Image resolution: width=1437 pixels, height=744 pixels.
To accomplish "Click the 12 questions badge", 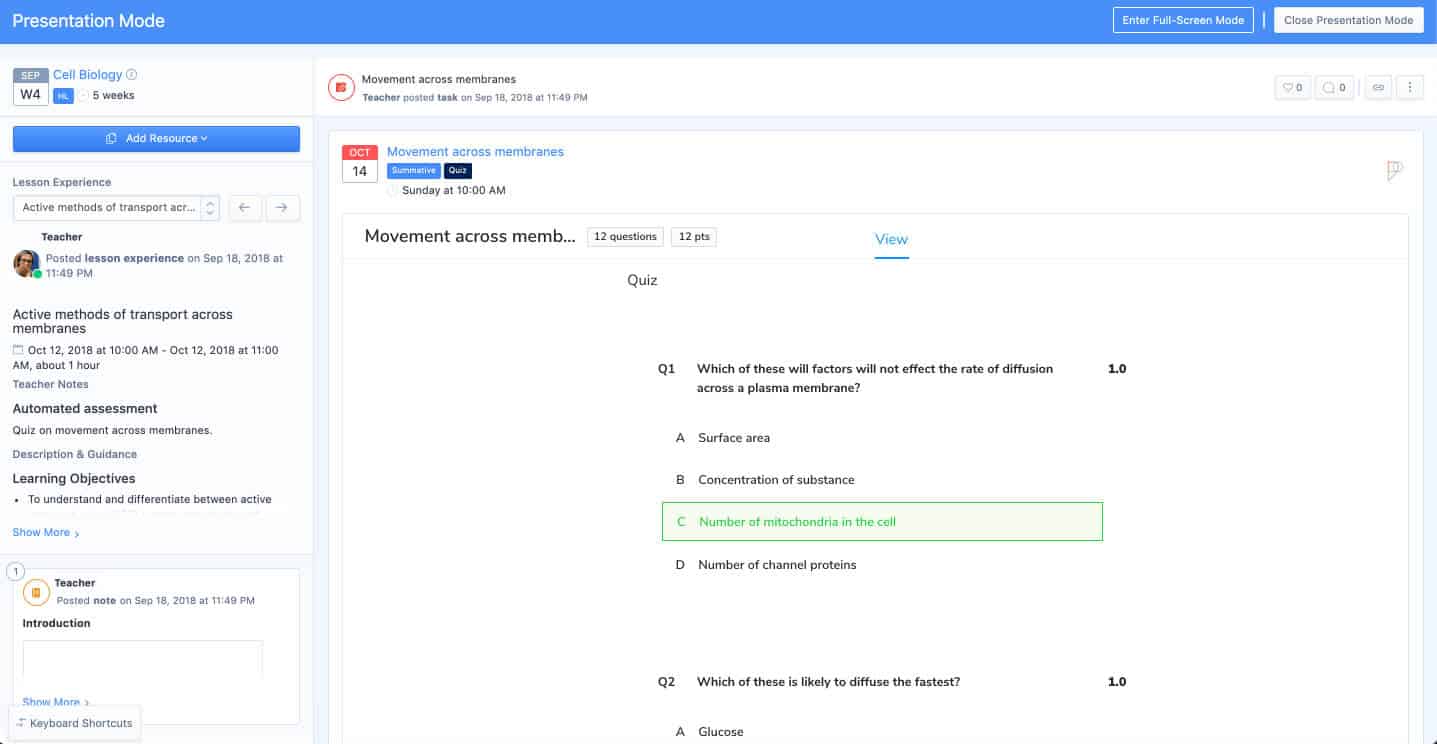I will pyautogui.click(x=625, y=237).
